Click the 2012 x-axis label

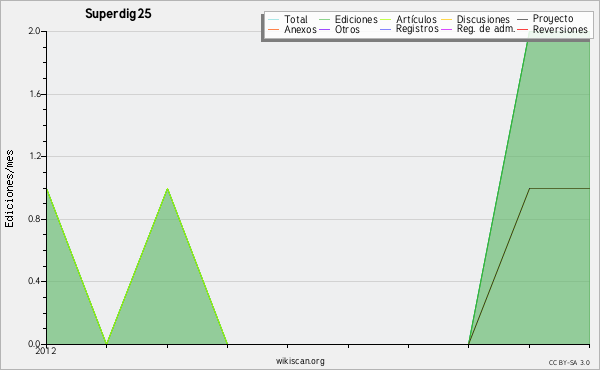coord(46,351)
